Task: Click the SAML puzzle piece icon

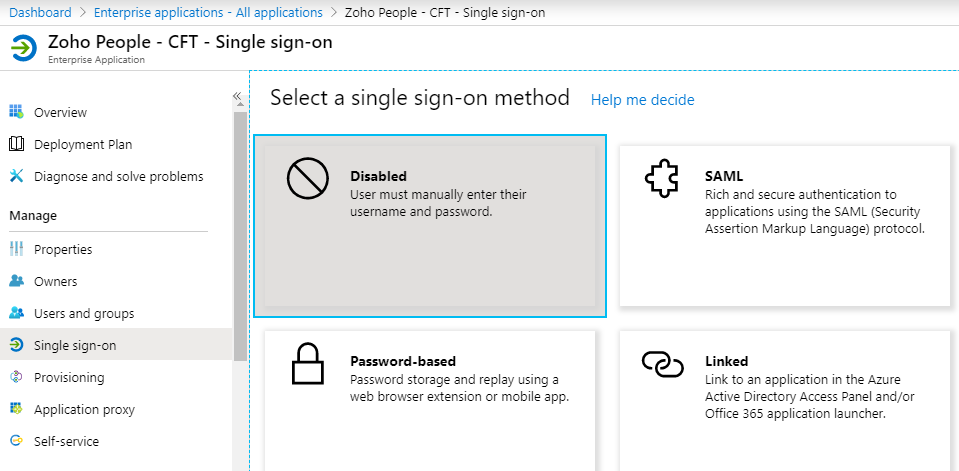Action: point(662,178)
